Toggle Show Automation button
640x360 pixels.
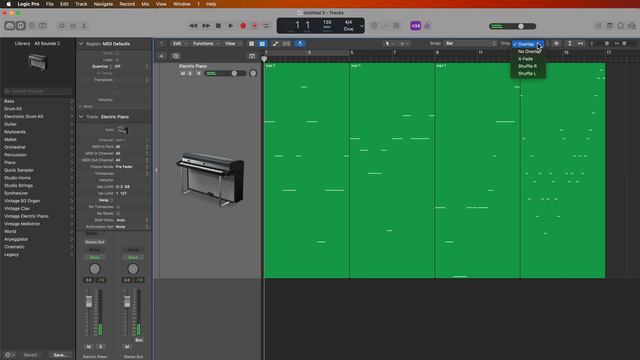(x=276, y=44)
